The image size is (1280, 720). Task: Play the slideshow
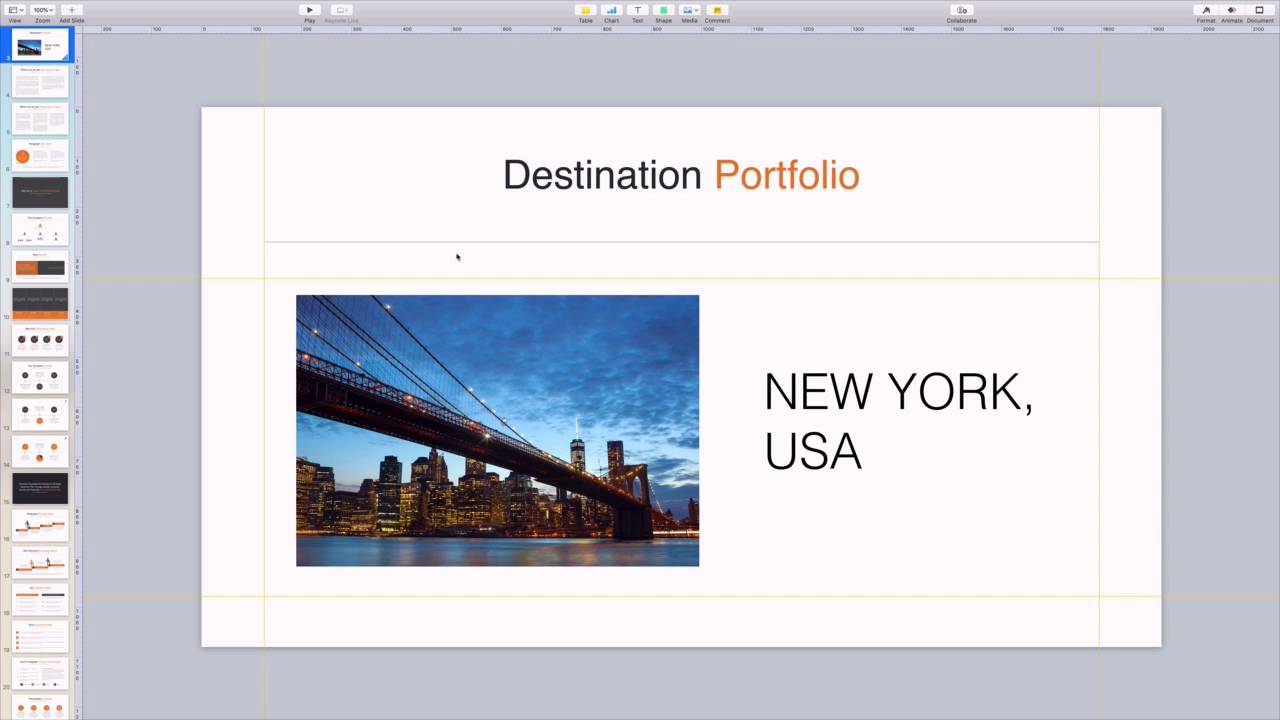[310, 10]
